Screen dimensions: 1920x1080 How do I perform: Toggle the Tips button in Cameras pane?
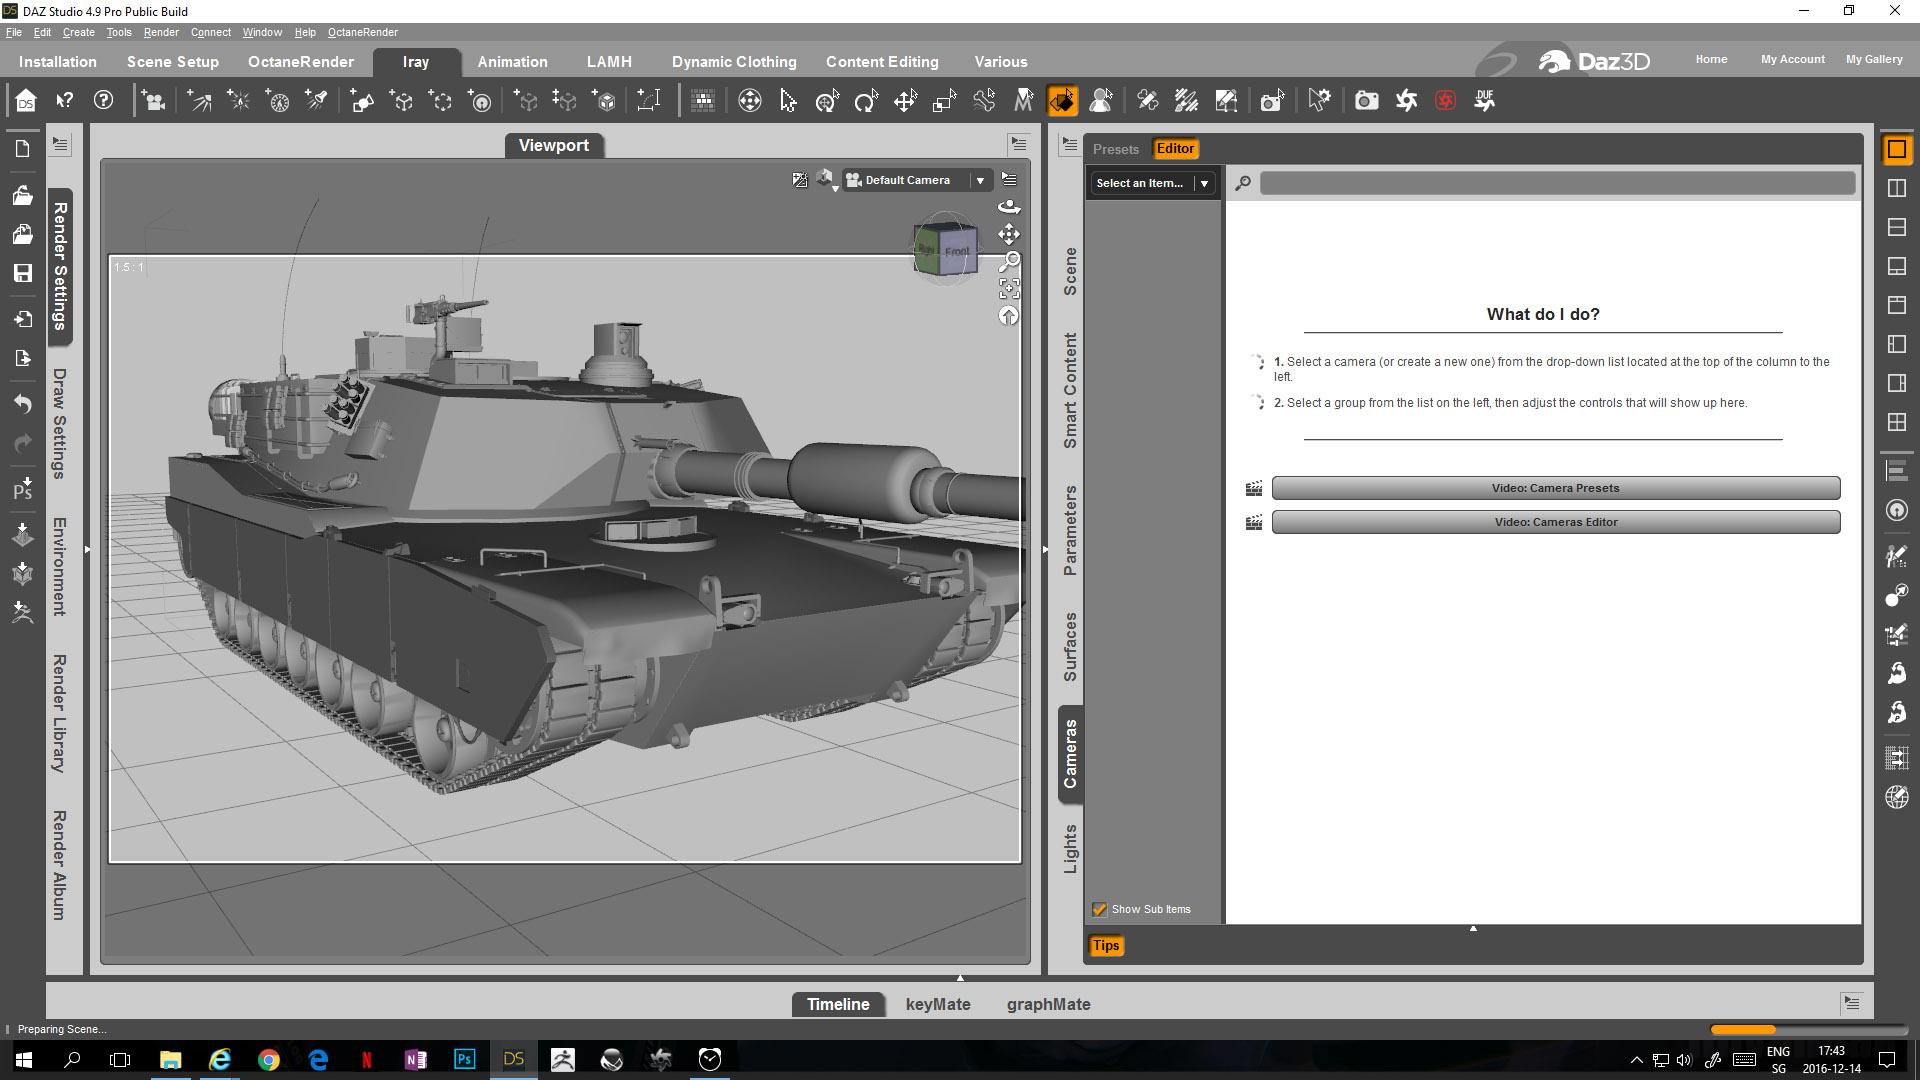1106,945
